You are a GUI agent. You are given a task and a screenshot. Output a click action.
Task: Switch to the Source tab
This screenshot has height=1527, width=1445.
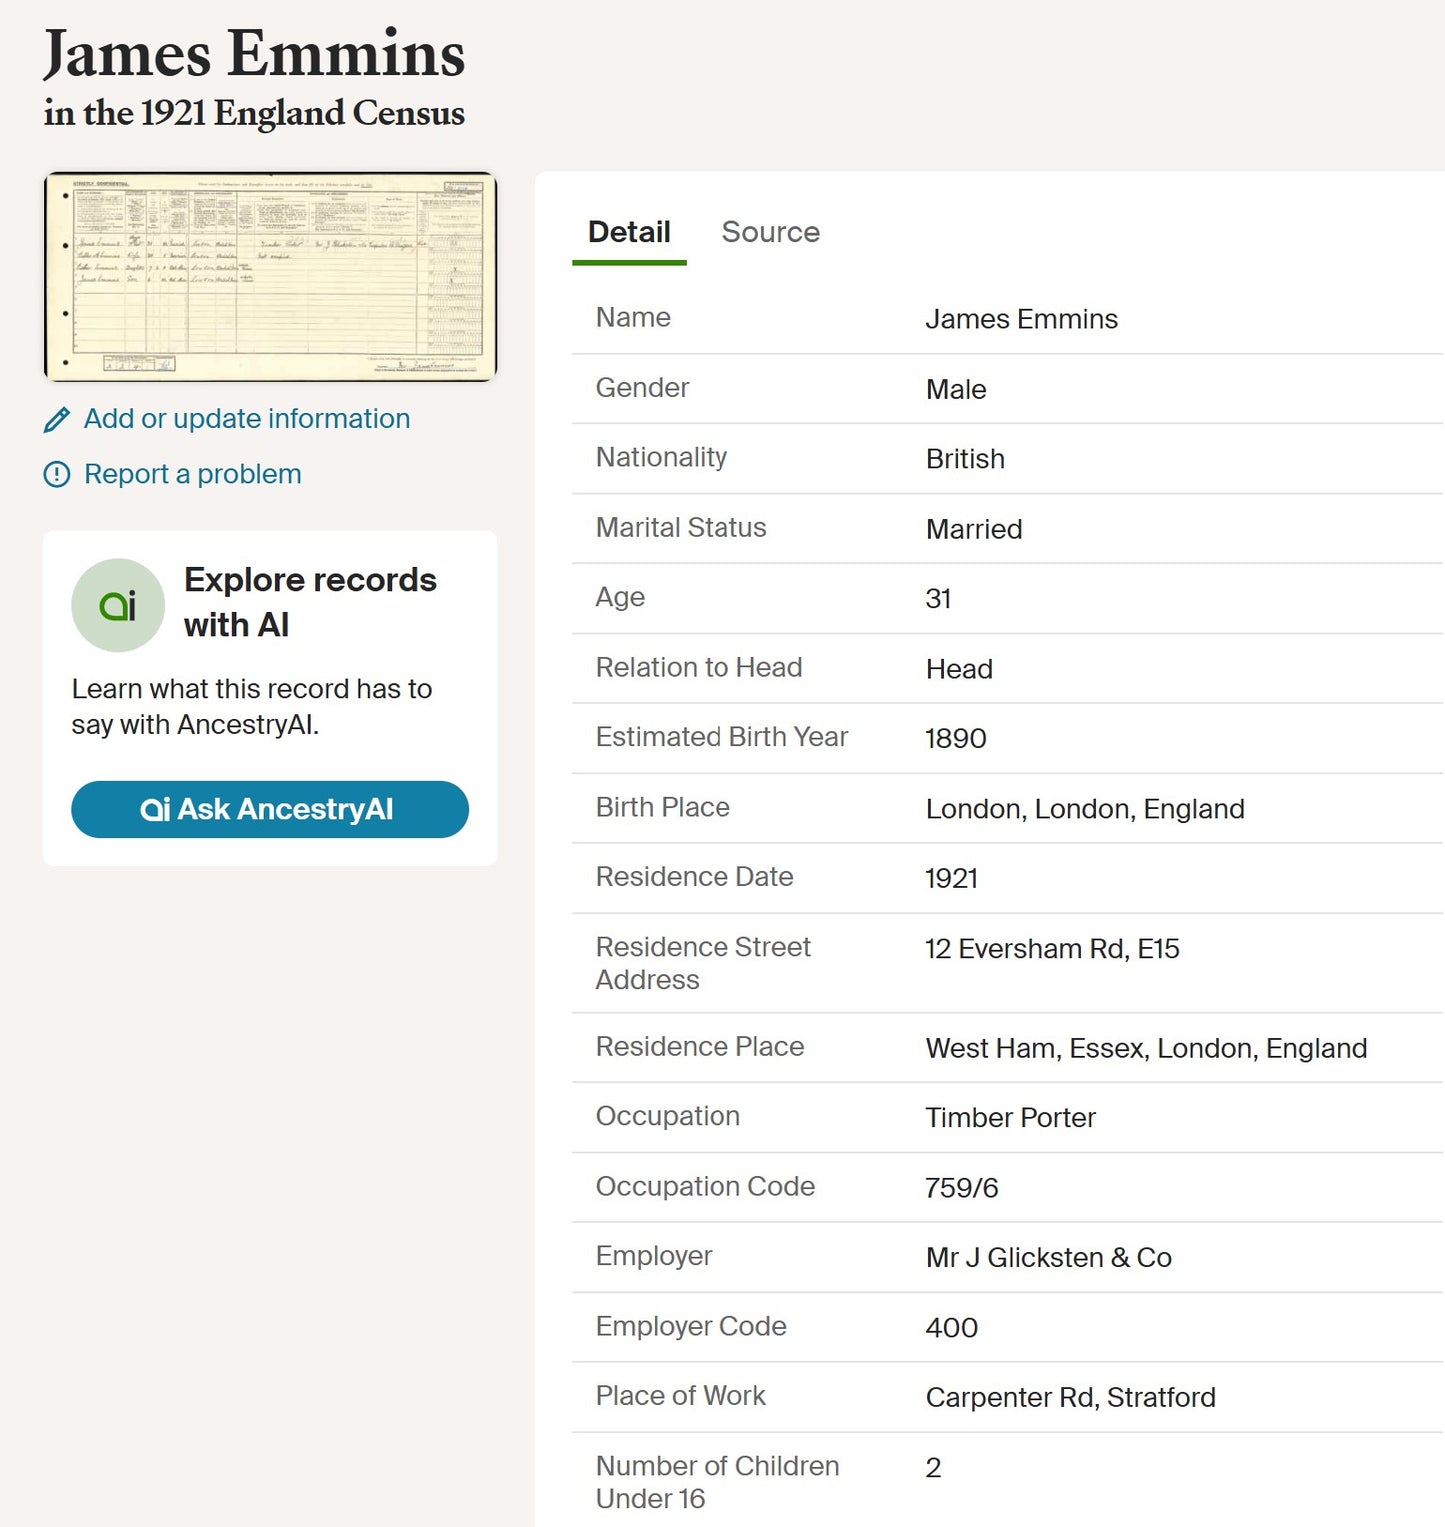coord(770,232)
